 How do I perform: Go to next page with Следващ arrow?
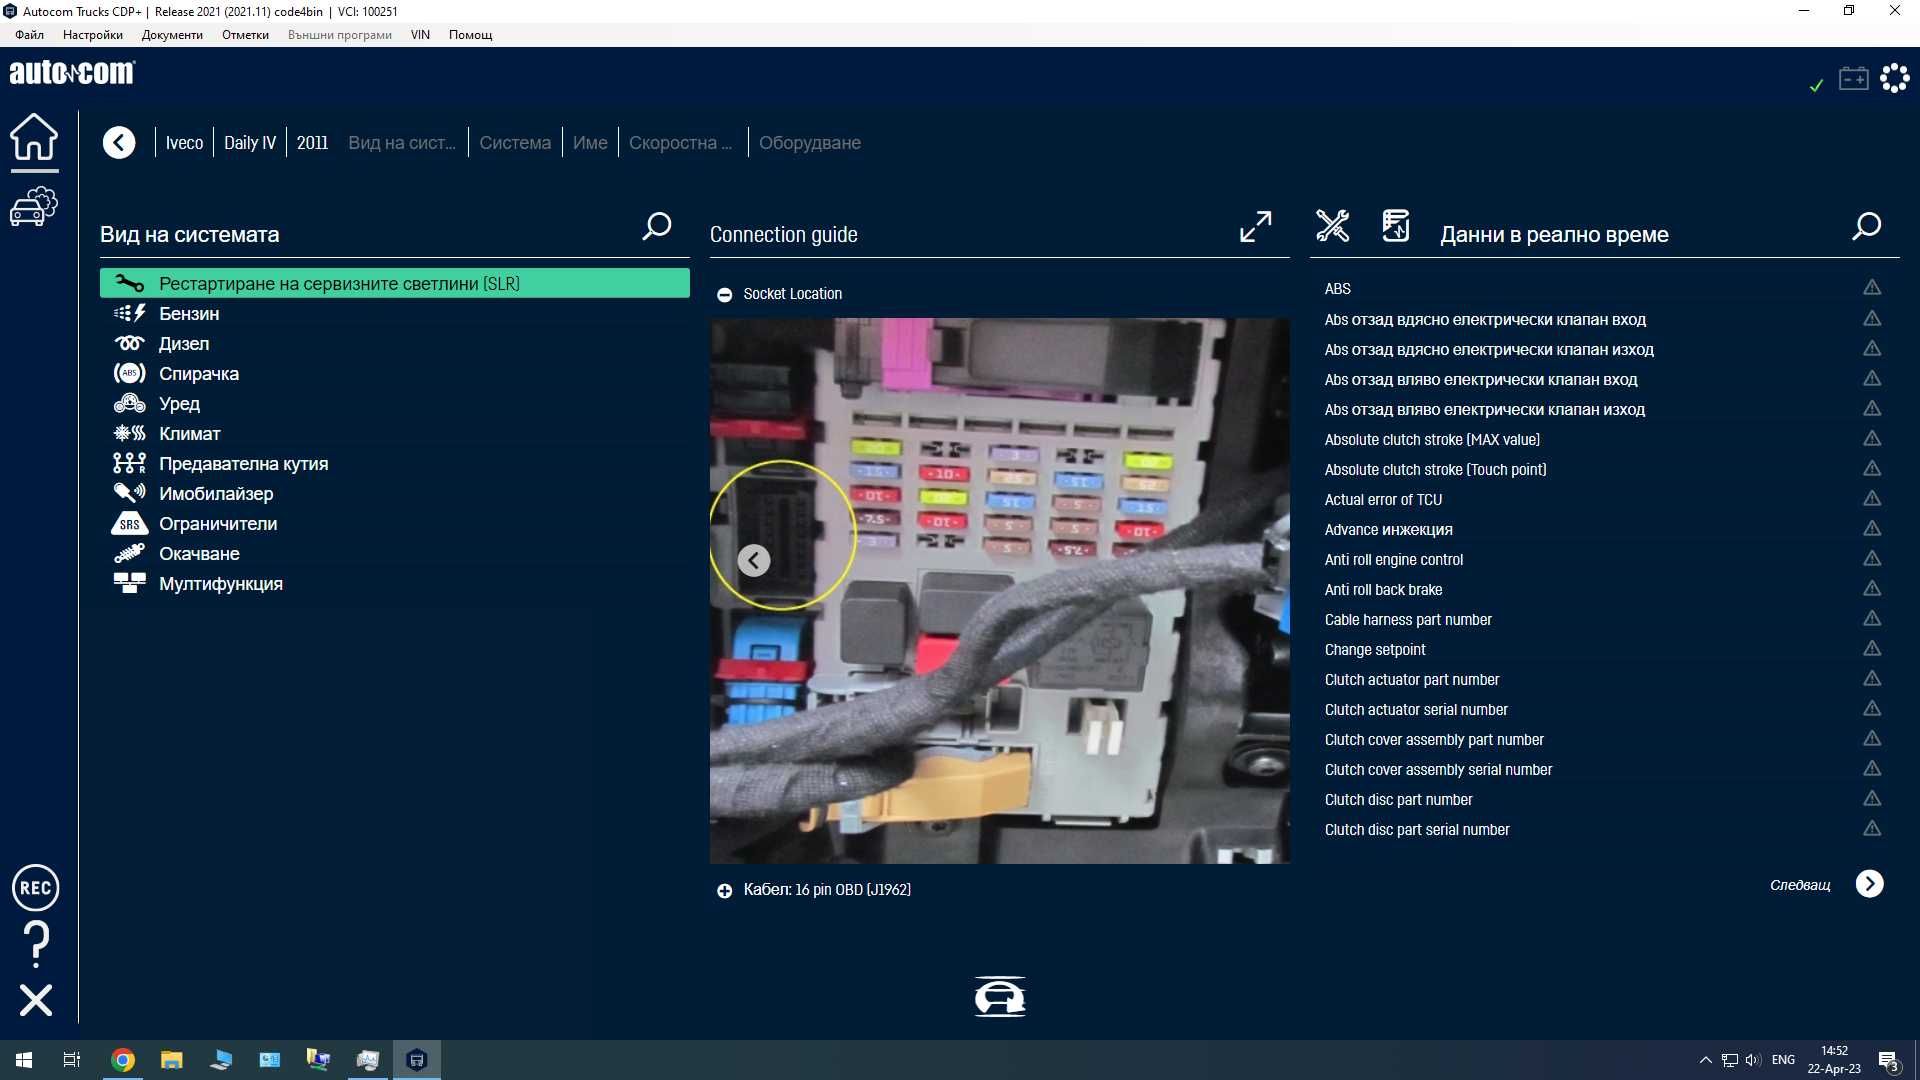[1869, 884]
